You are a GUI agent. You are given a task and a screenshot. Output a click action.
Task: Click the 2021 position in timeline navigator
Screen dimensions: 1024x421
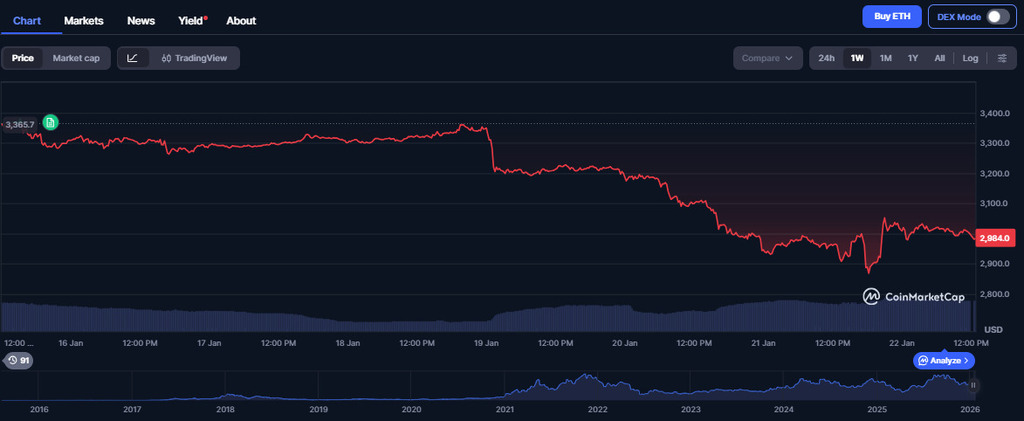(x=505, y=409)
